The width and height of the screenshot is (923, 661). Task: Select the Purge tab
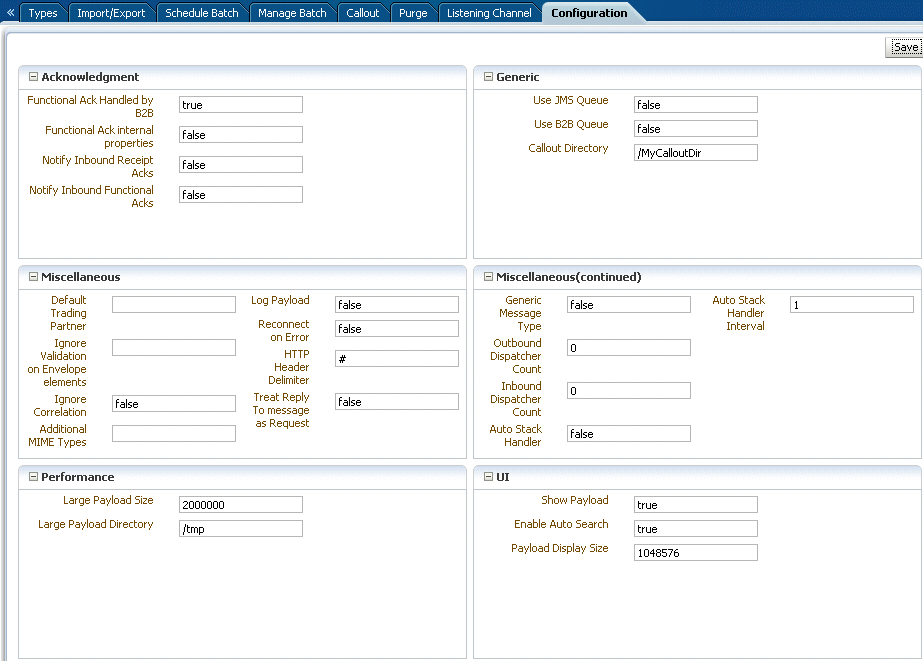click(x=413, y=13)
